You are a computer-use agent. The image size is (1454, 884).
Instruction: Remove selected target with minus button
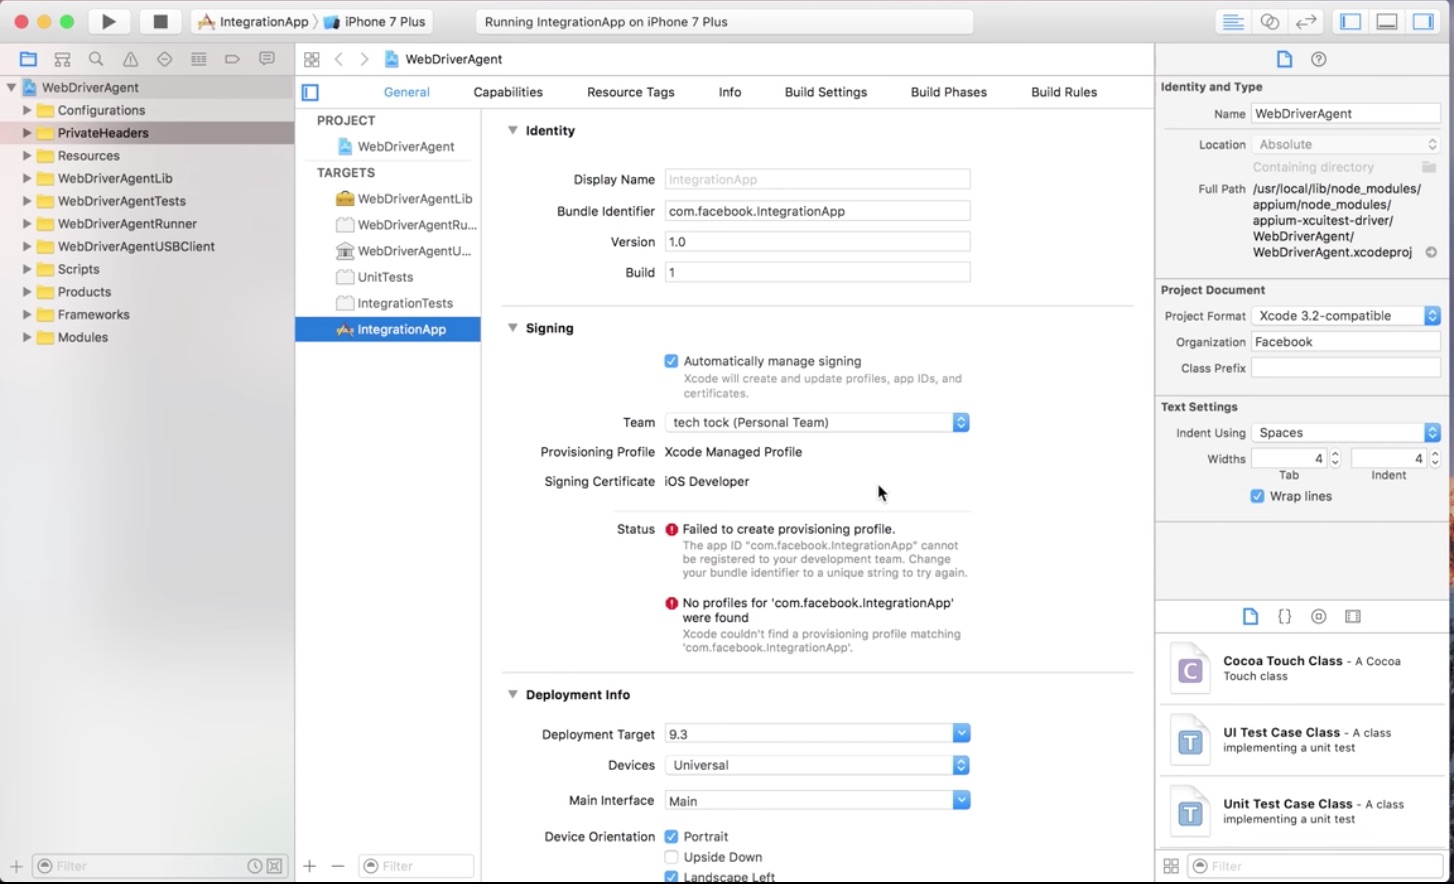pyautogui.click(x=338, y=866)
